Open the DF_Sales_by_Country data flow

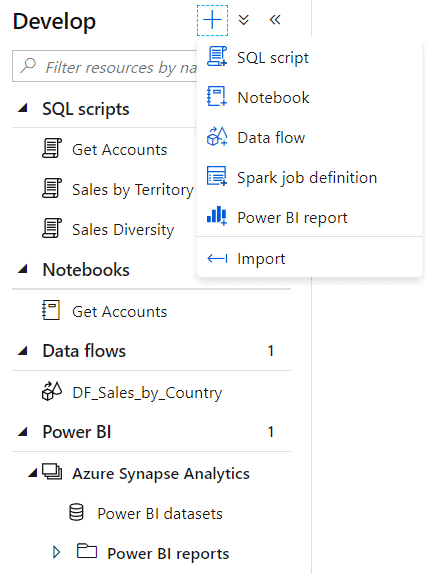click(147, 393)
